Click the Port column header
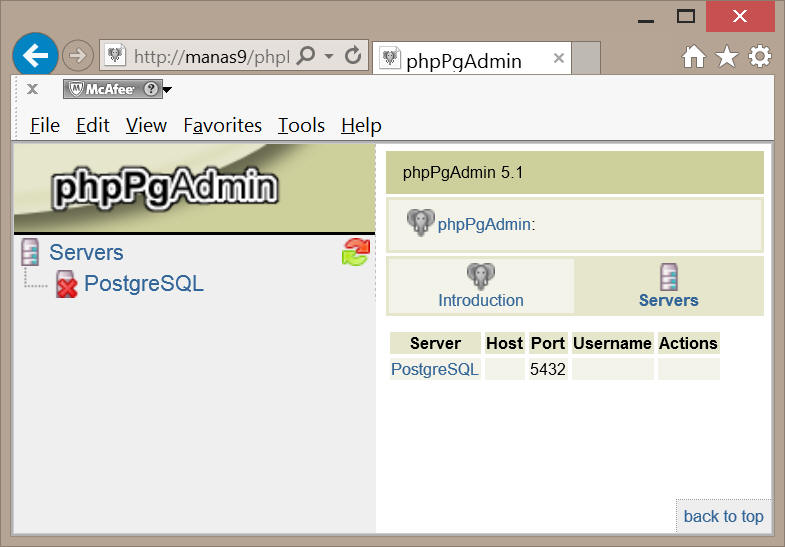 pos(548,343)
